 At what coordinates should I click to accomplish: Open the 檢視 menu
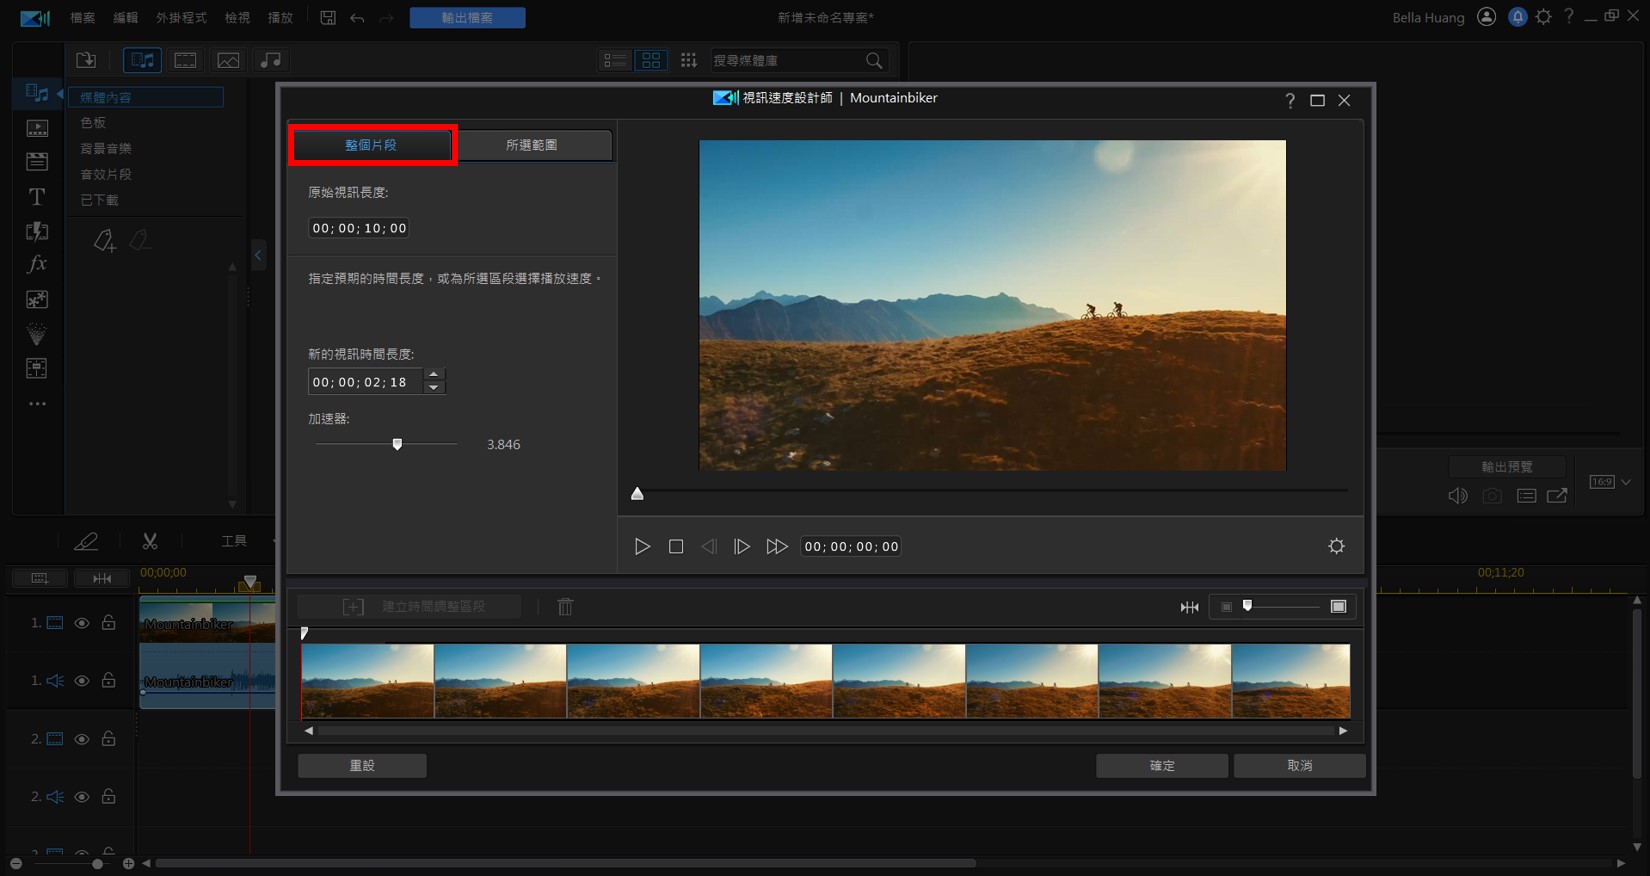pos(237,18)
